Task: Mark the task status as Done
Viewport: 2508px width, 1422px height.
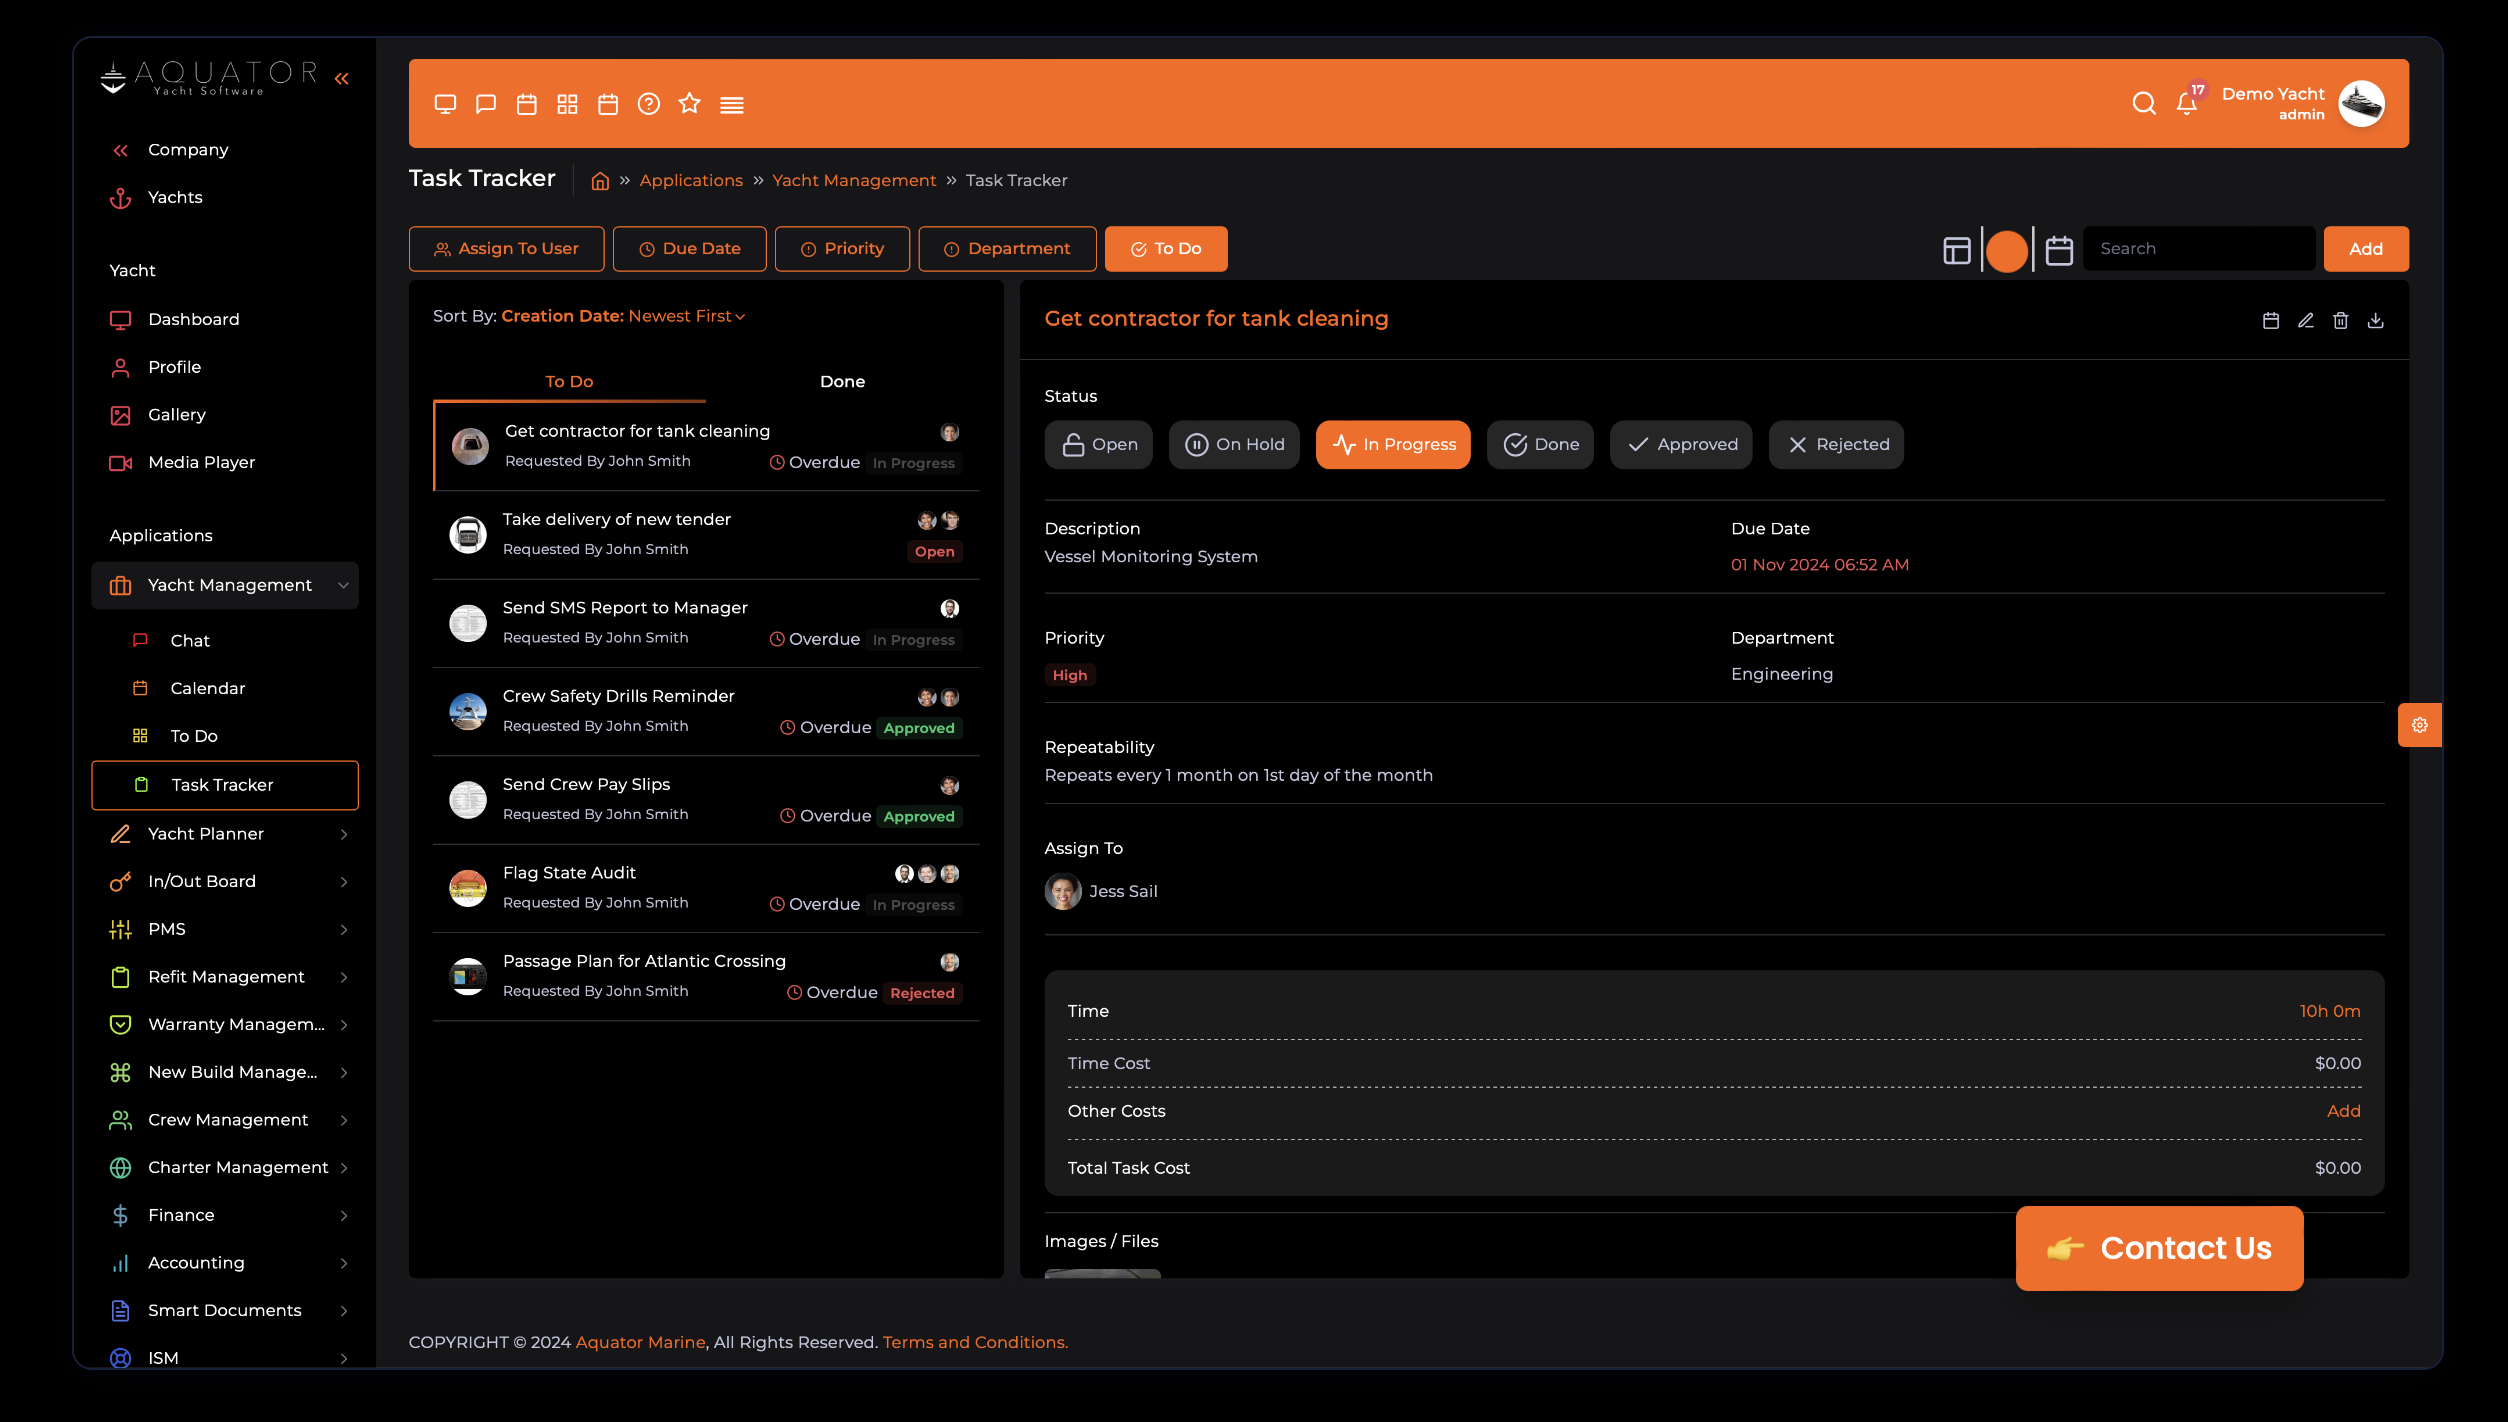Action: coord(1540,444)
